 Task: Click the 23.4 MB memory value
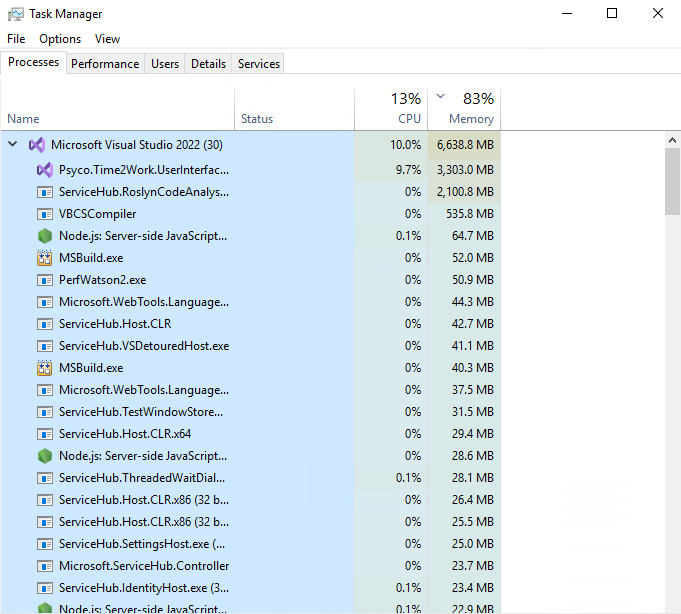tap(473, 588)
